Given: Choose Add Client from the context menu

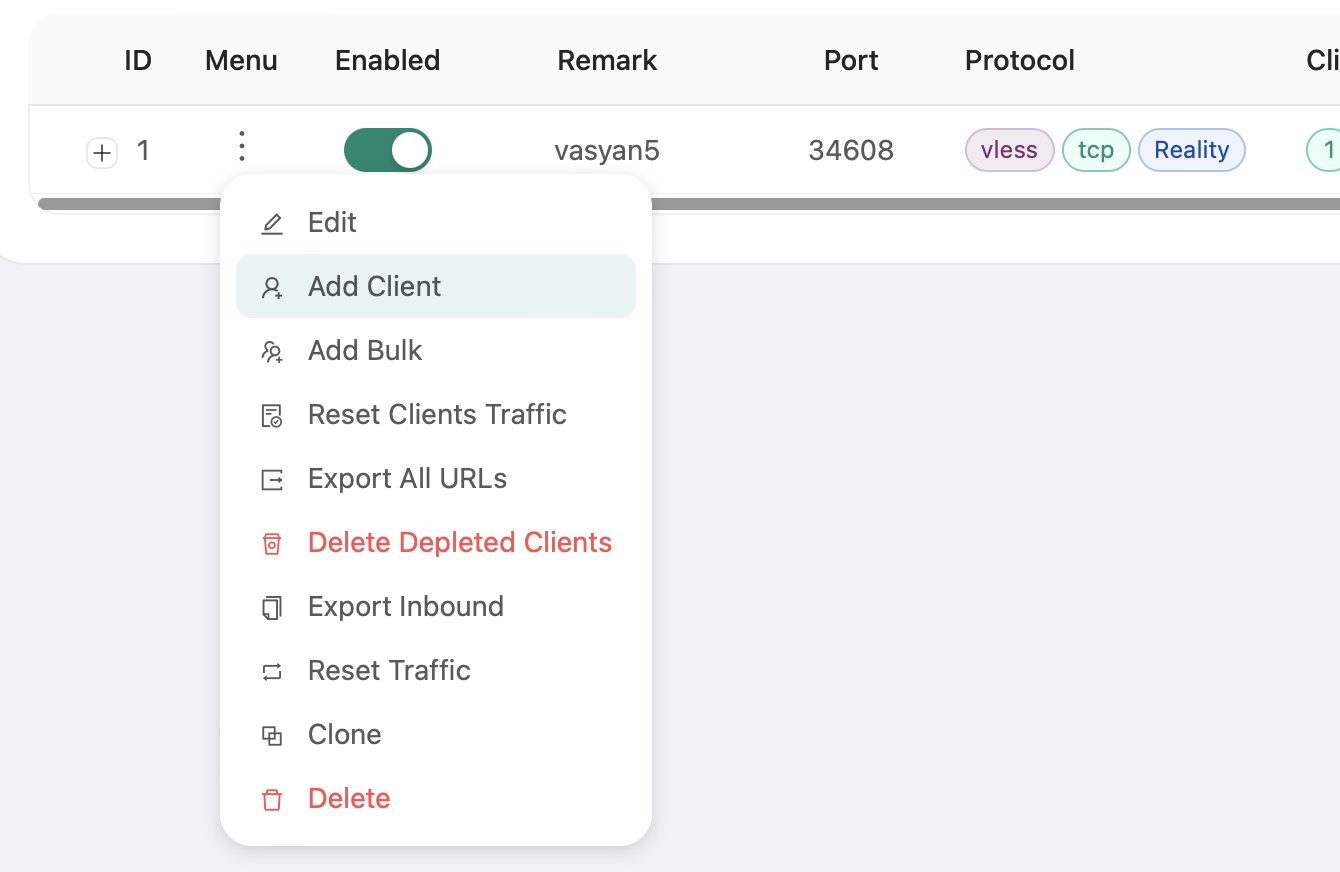Looking at the screenshot, I should point(374,287).
